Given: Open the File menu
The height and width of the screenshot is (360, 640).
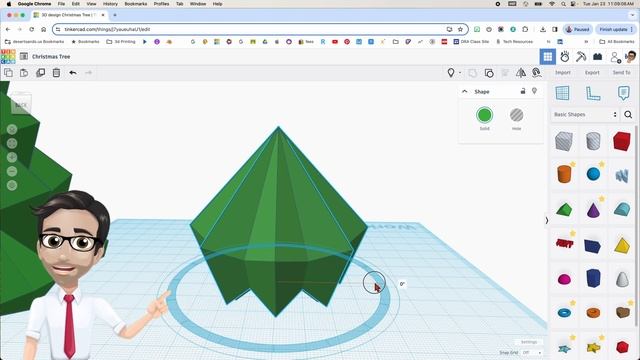Looking at the screenshot, I should point(61,4).
